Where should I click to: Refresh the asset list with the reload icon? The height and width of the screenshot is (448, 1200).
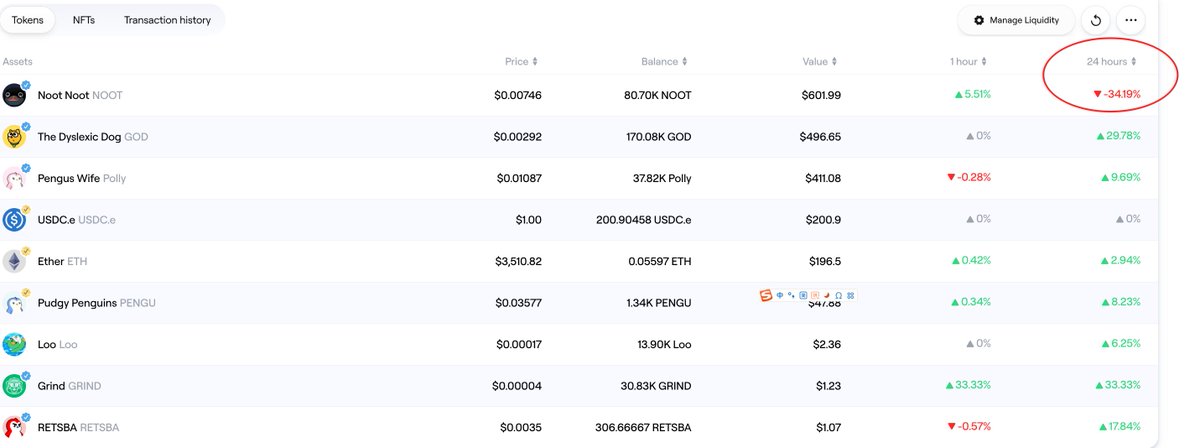click(x=1096, y=20)
